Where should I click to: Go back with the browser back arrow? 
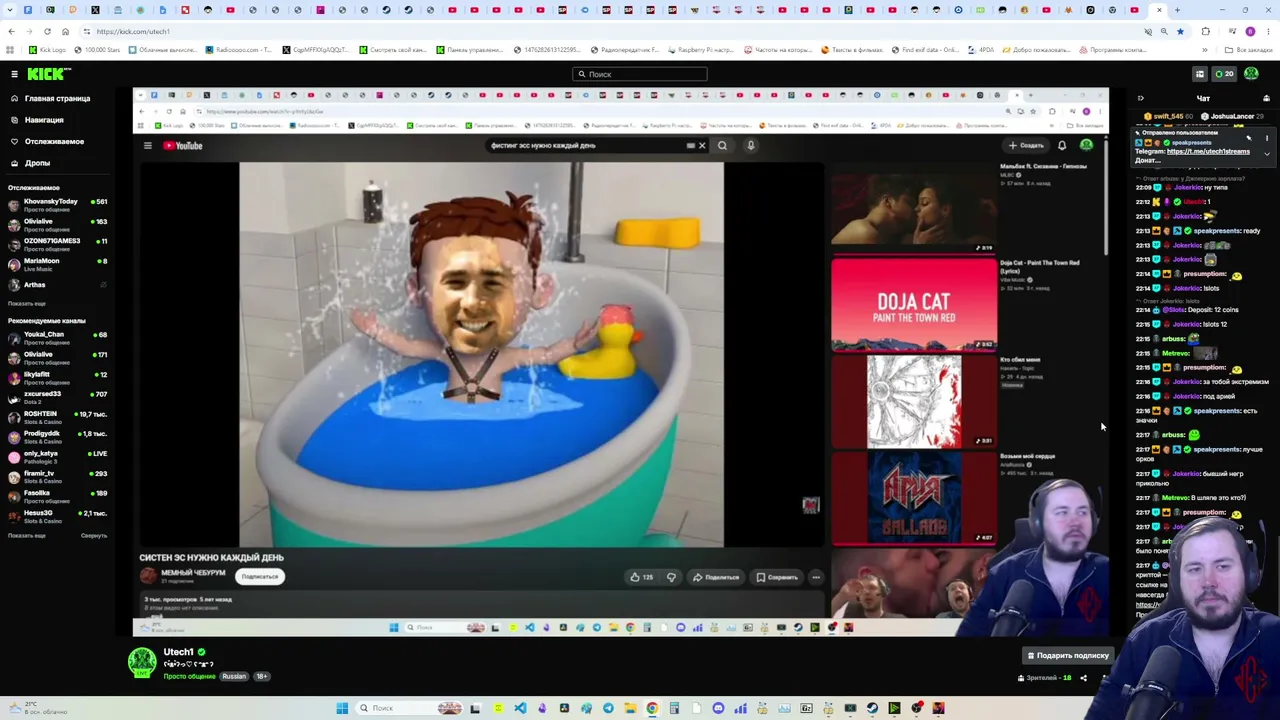11,31
